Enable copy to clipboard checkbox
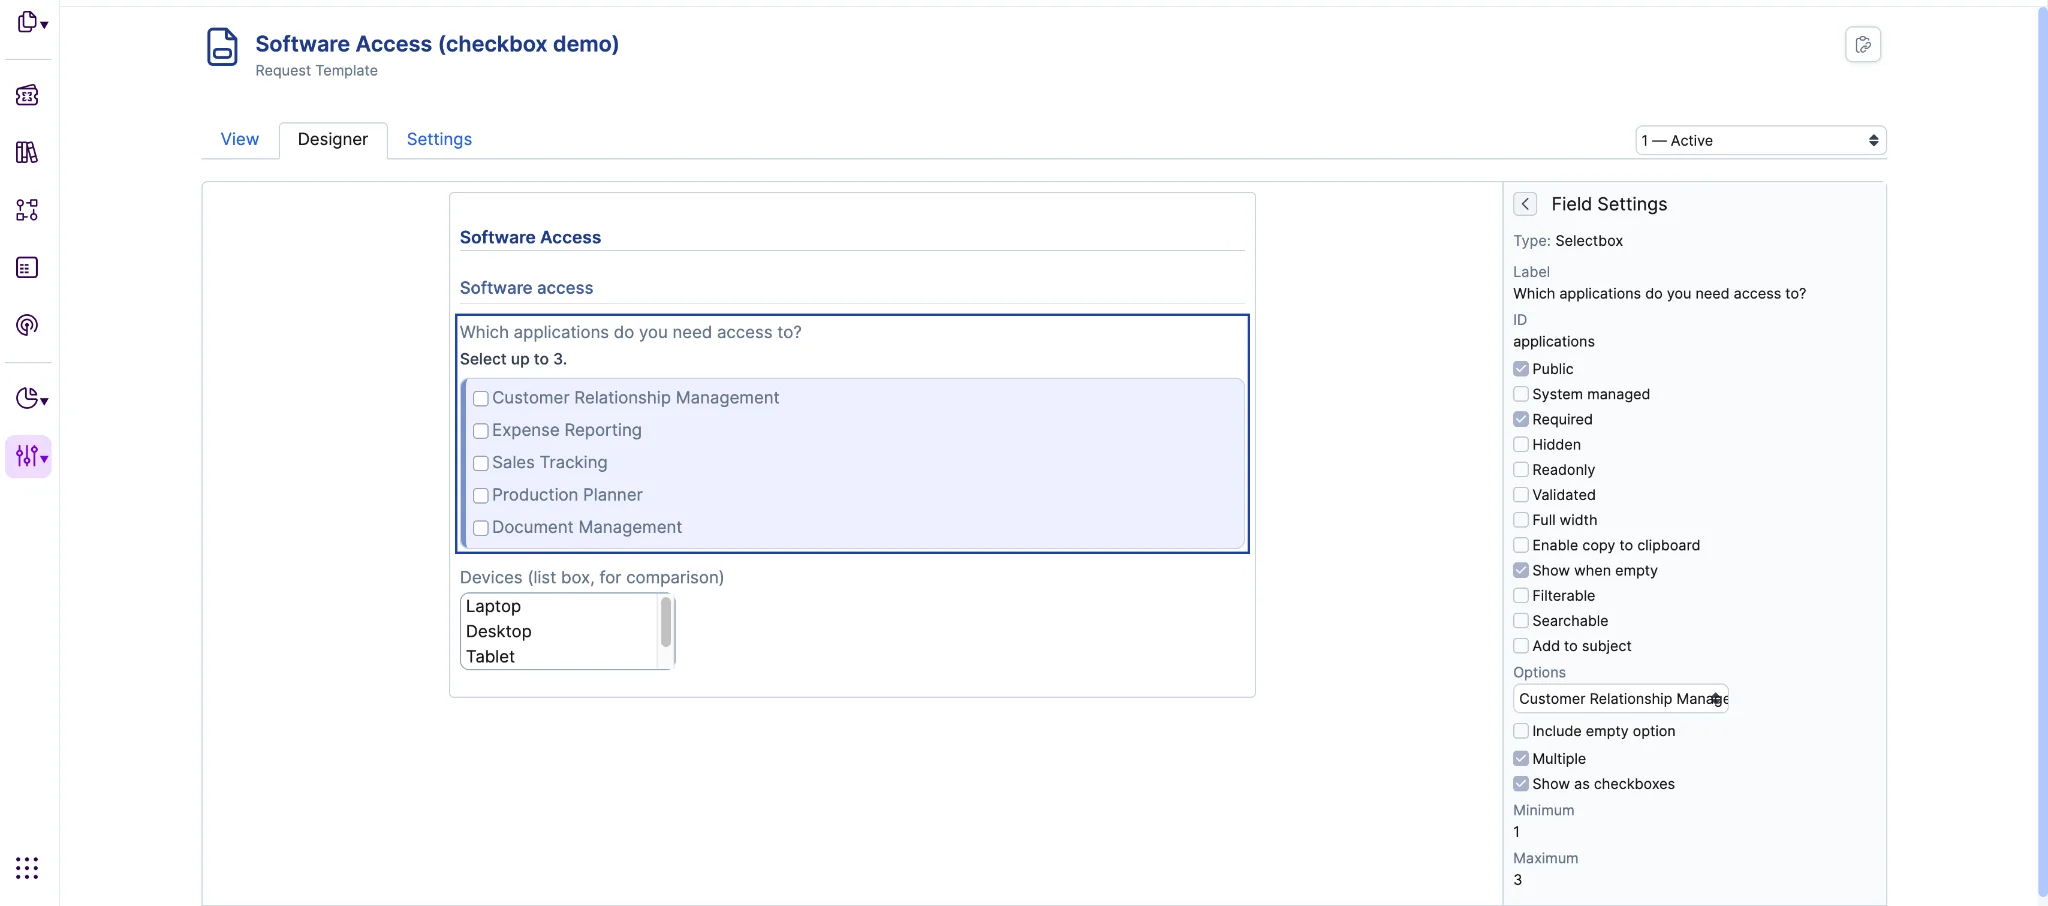The width and height of the screenshot is (2048, 906). point(1521,545)
